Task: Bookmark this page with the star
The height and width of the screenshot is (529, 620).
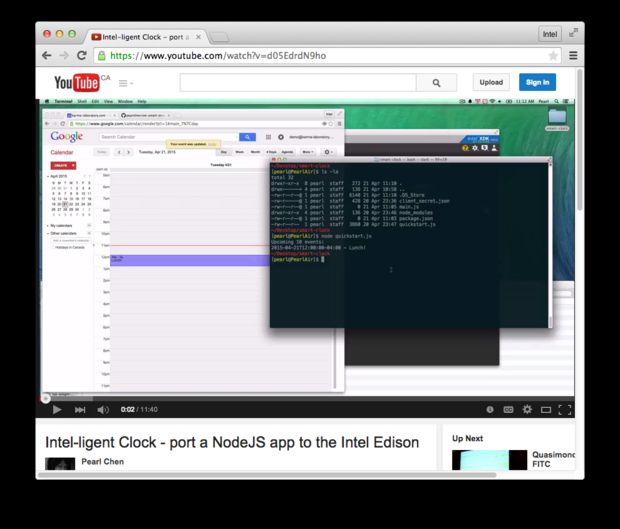Action: pos(553,56)
